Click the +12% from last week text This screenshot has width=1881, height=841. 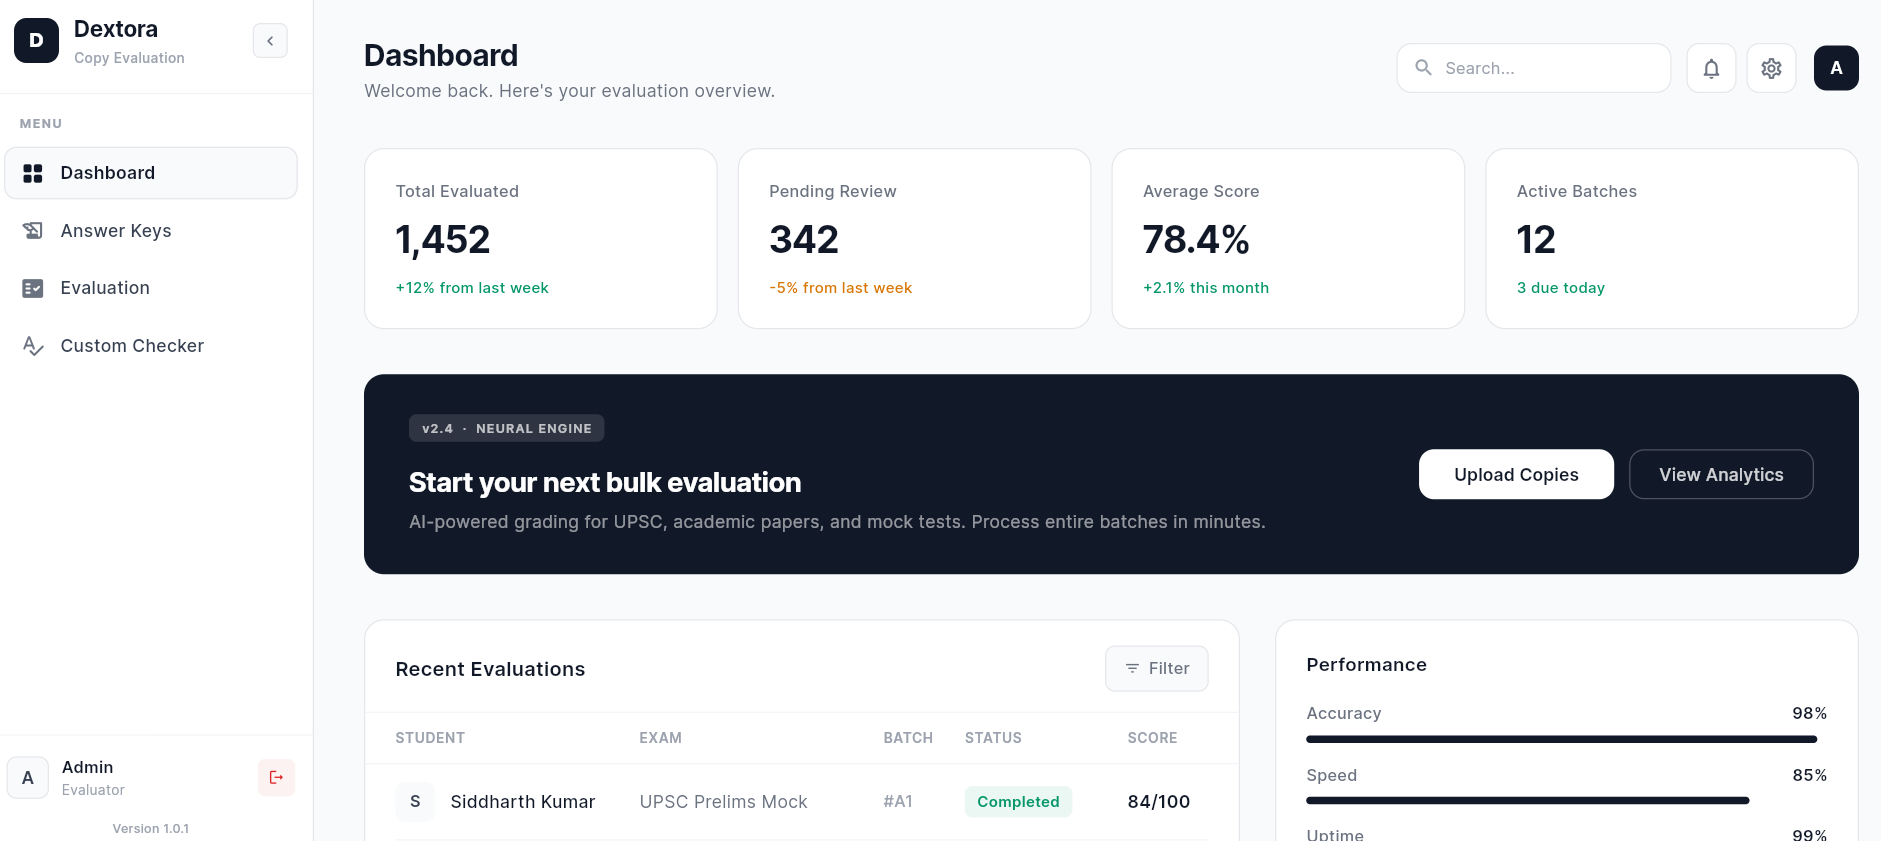click(472, 288)
